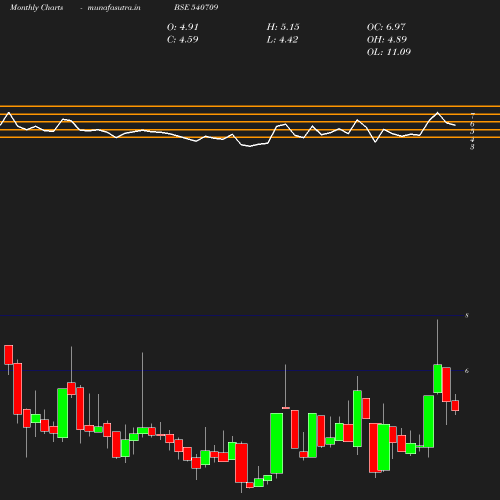Click the munafasutra.in watermark text

[114, 7]
